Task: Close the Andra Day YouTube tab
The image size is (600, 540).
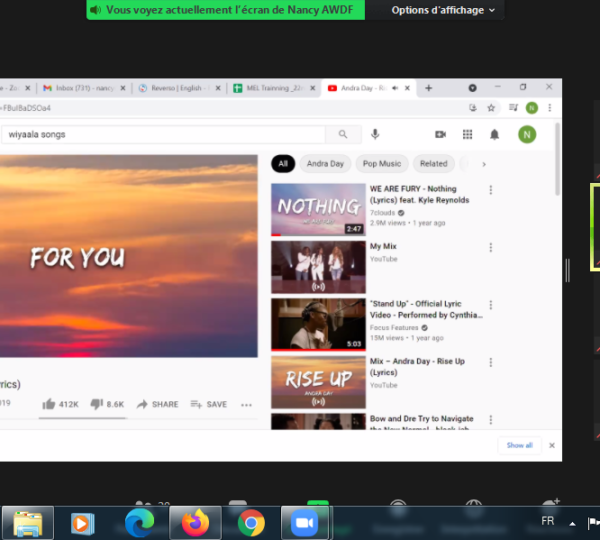Action: pyautogui.click(x=408, y=88)
